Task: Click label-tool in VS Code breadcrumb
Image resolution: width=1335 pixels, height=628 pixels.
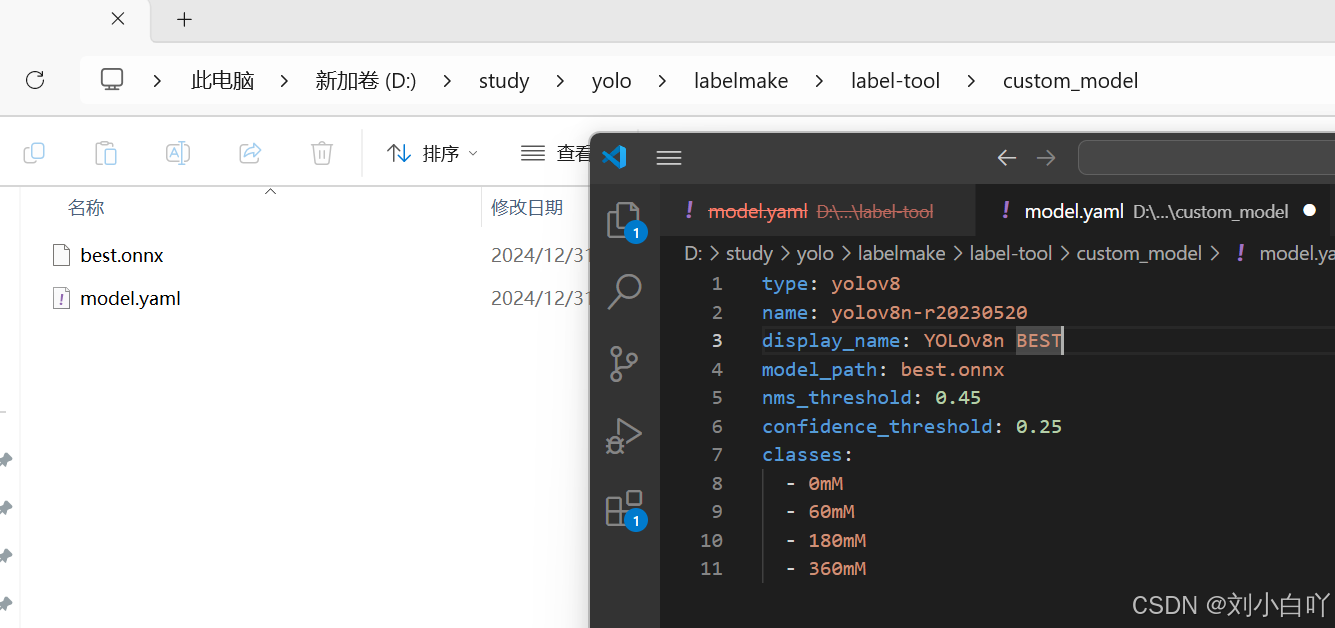Action: pyautogui.click(x=1011, y=254)
